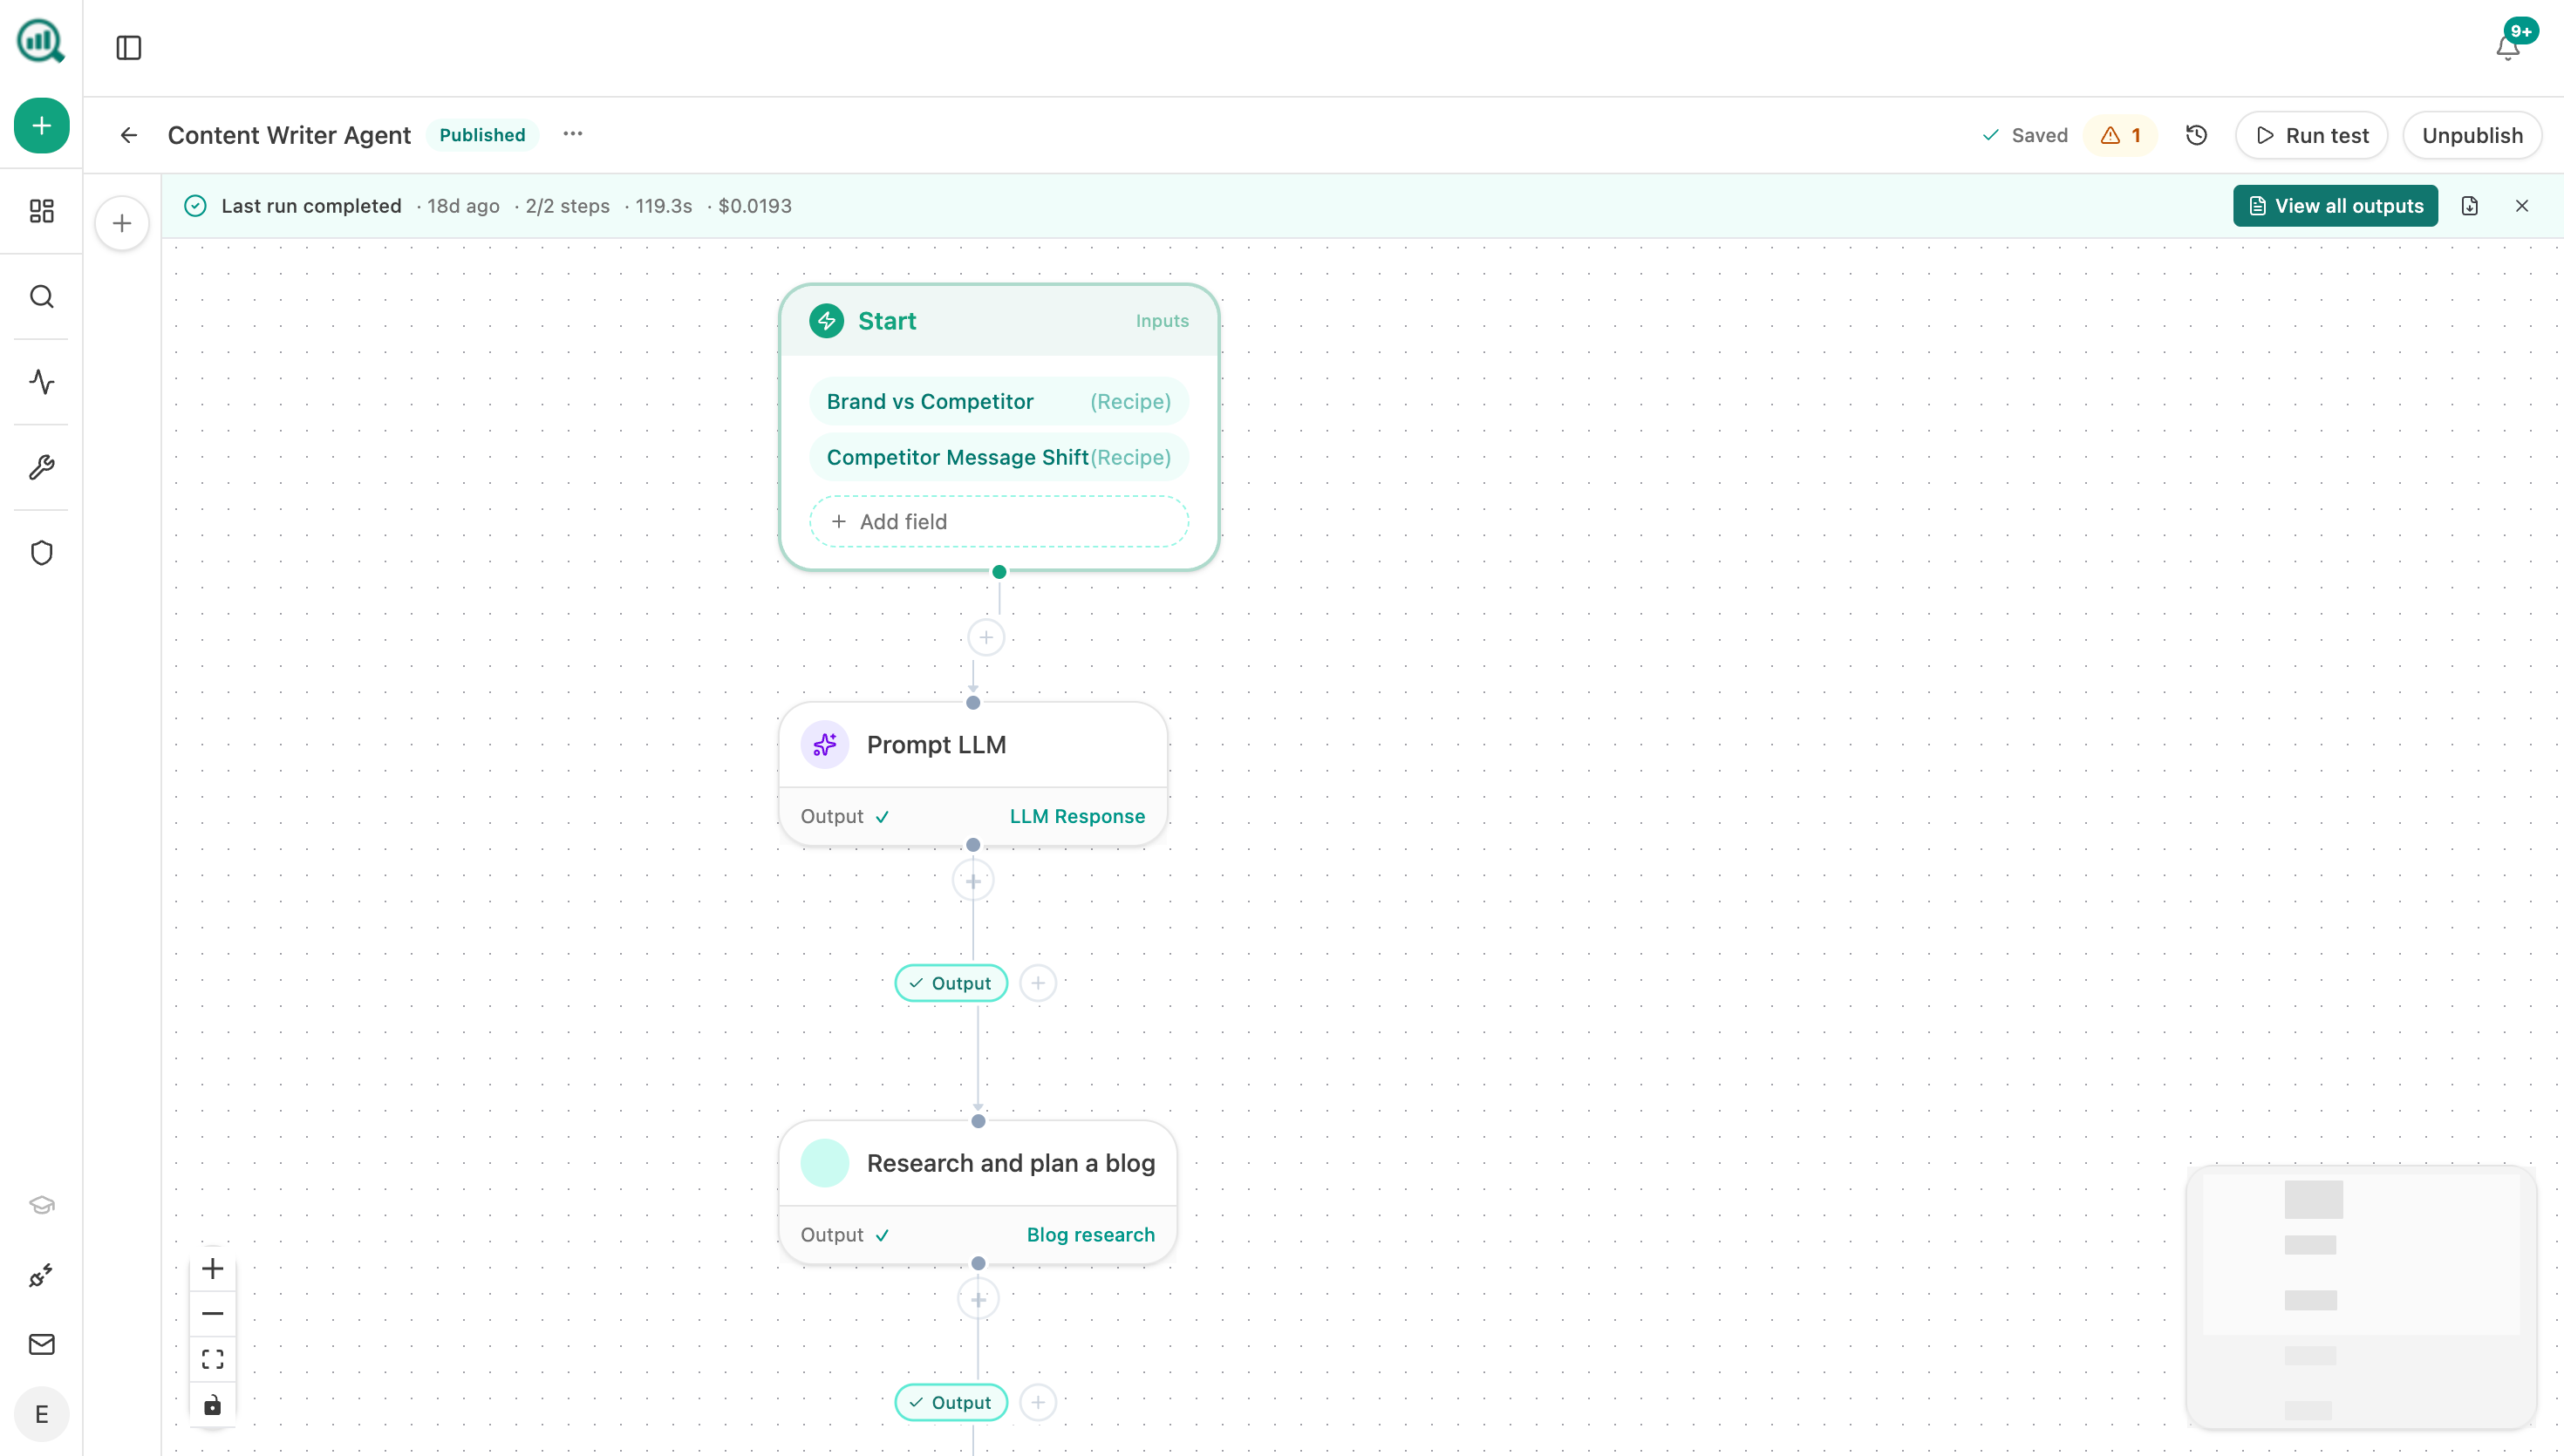The image size is (2564, 1456).
Task: Select the Competitor Message Shift input
Action: tap(998, 457)
